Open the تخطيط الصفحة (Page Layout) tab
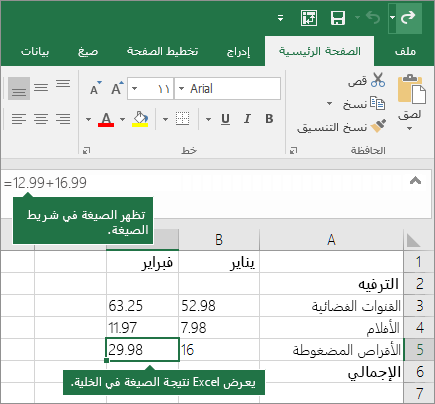Image resolution: width=435 pixels, height=404 pixels. coord(162,52)
